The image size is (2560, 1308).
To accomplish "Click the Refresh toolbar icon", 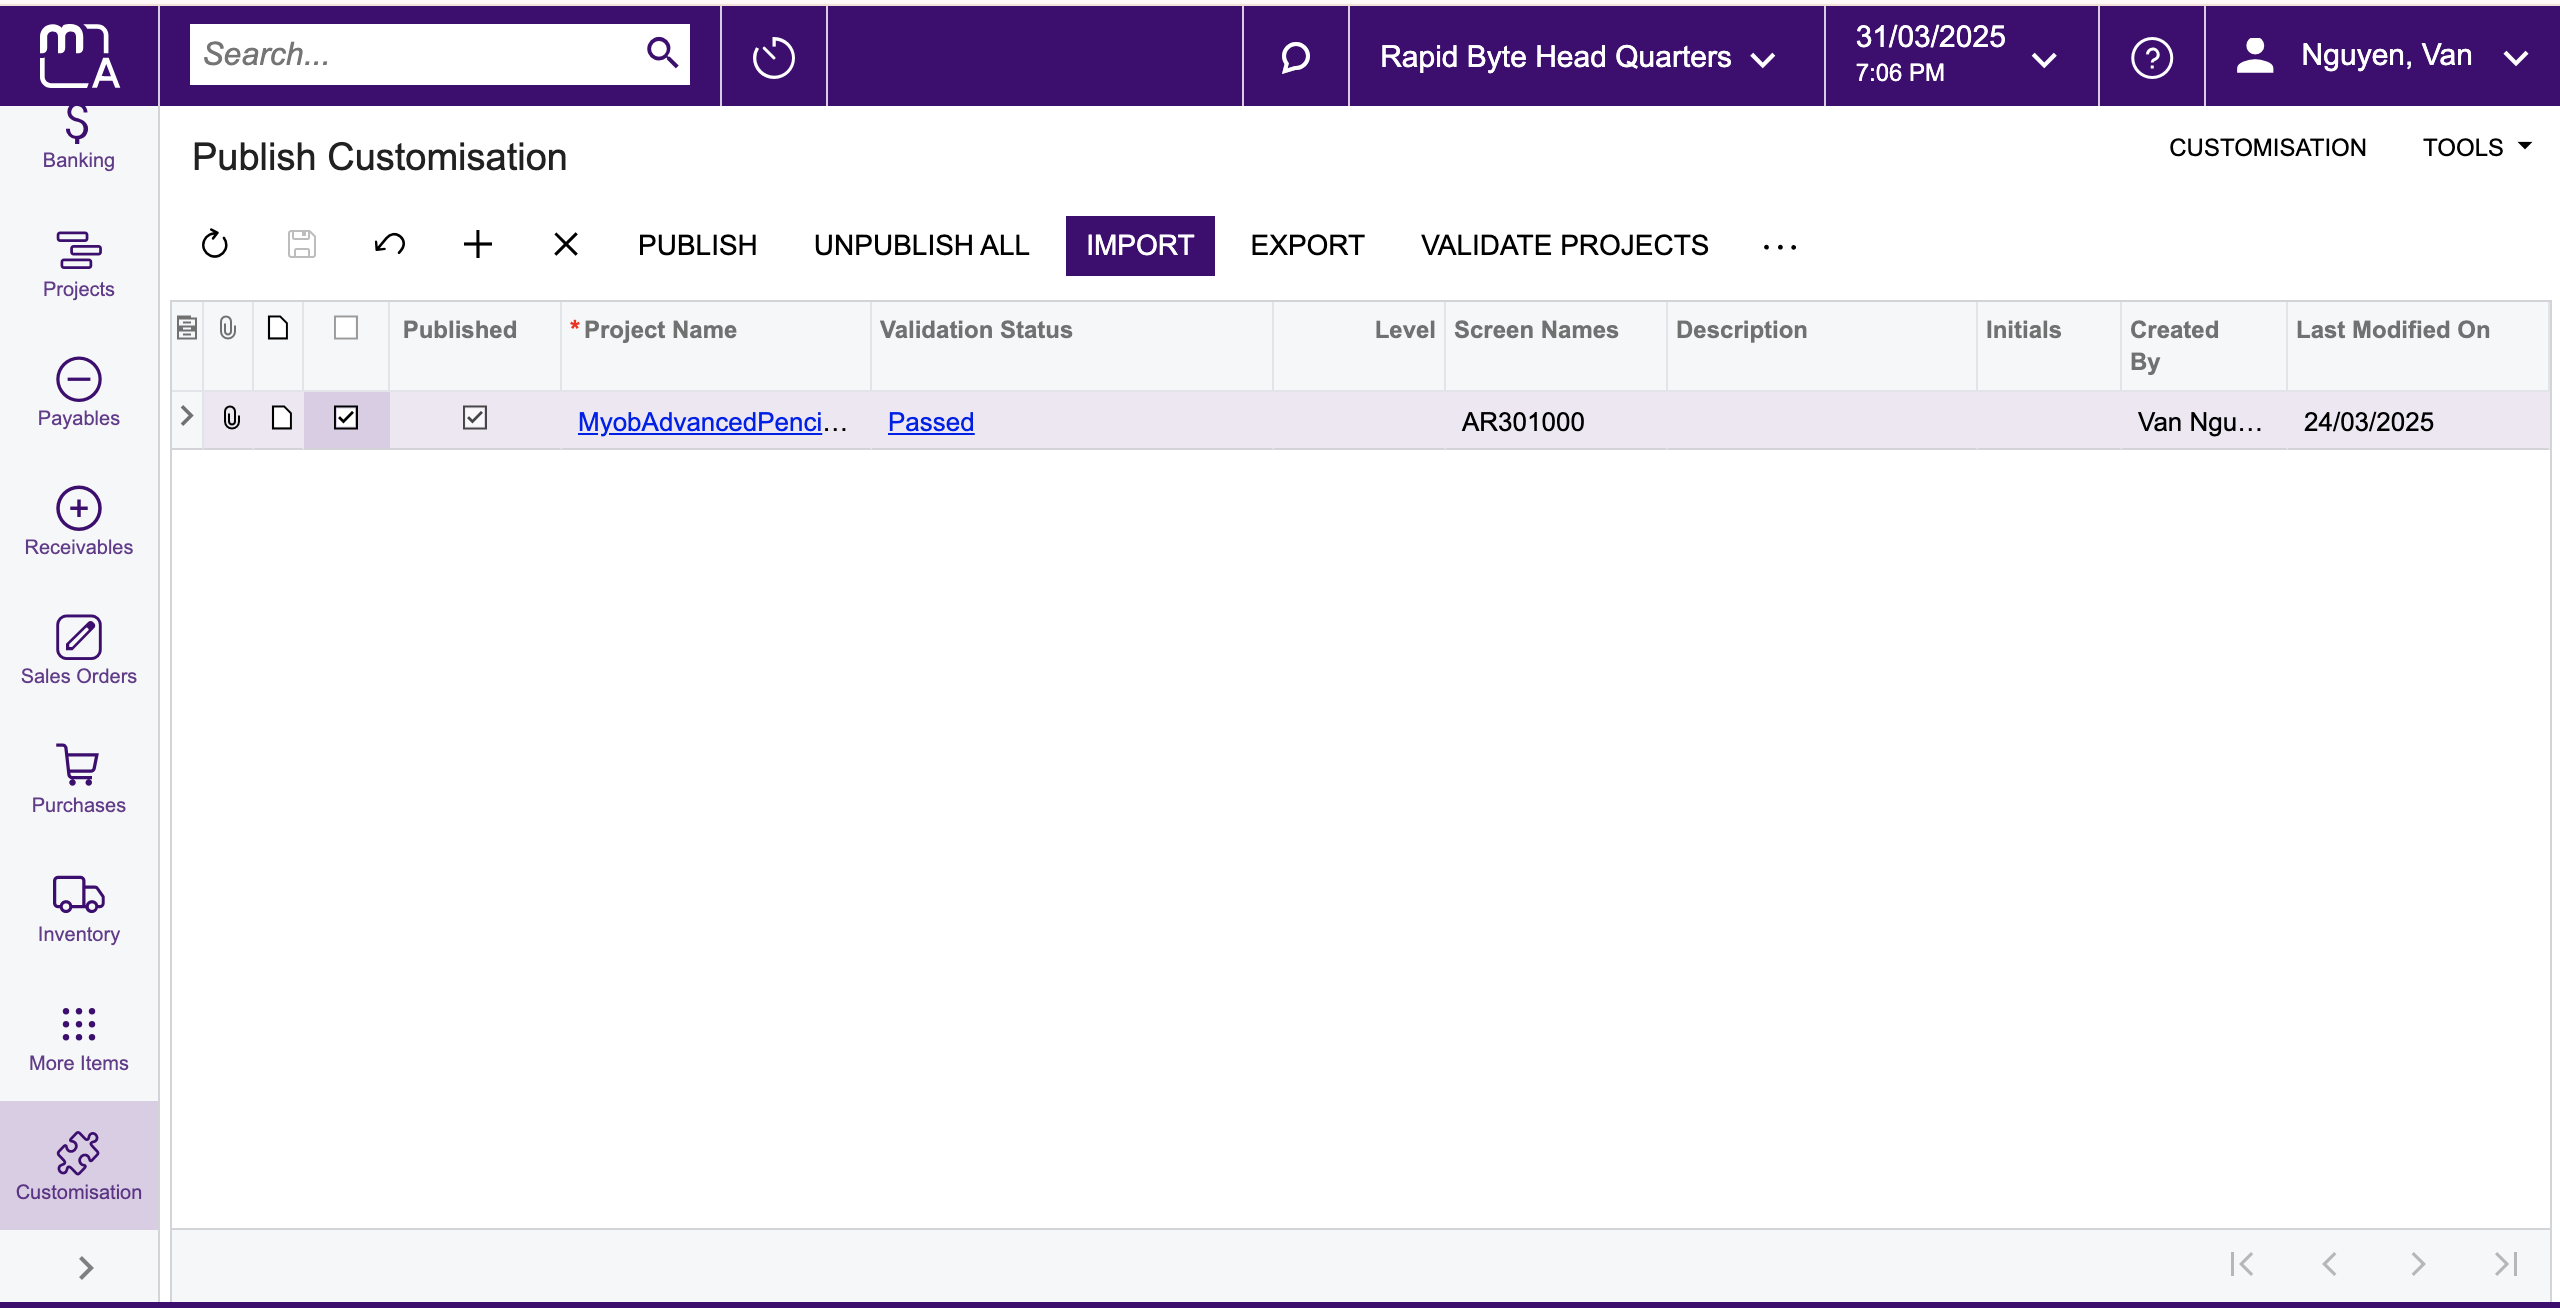I will click(215, 245).
